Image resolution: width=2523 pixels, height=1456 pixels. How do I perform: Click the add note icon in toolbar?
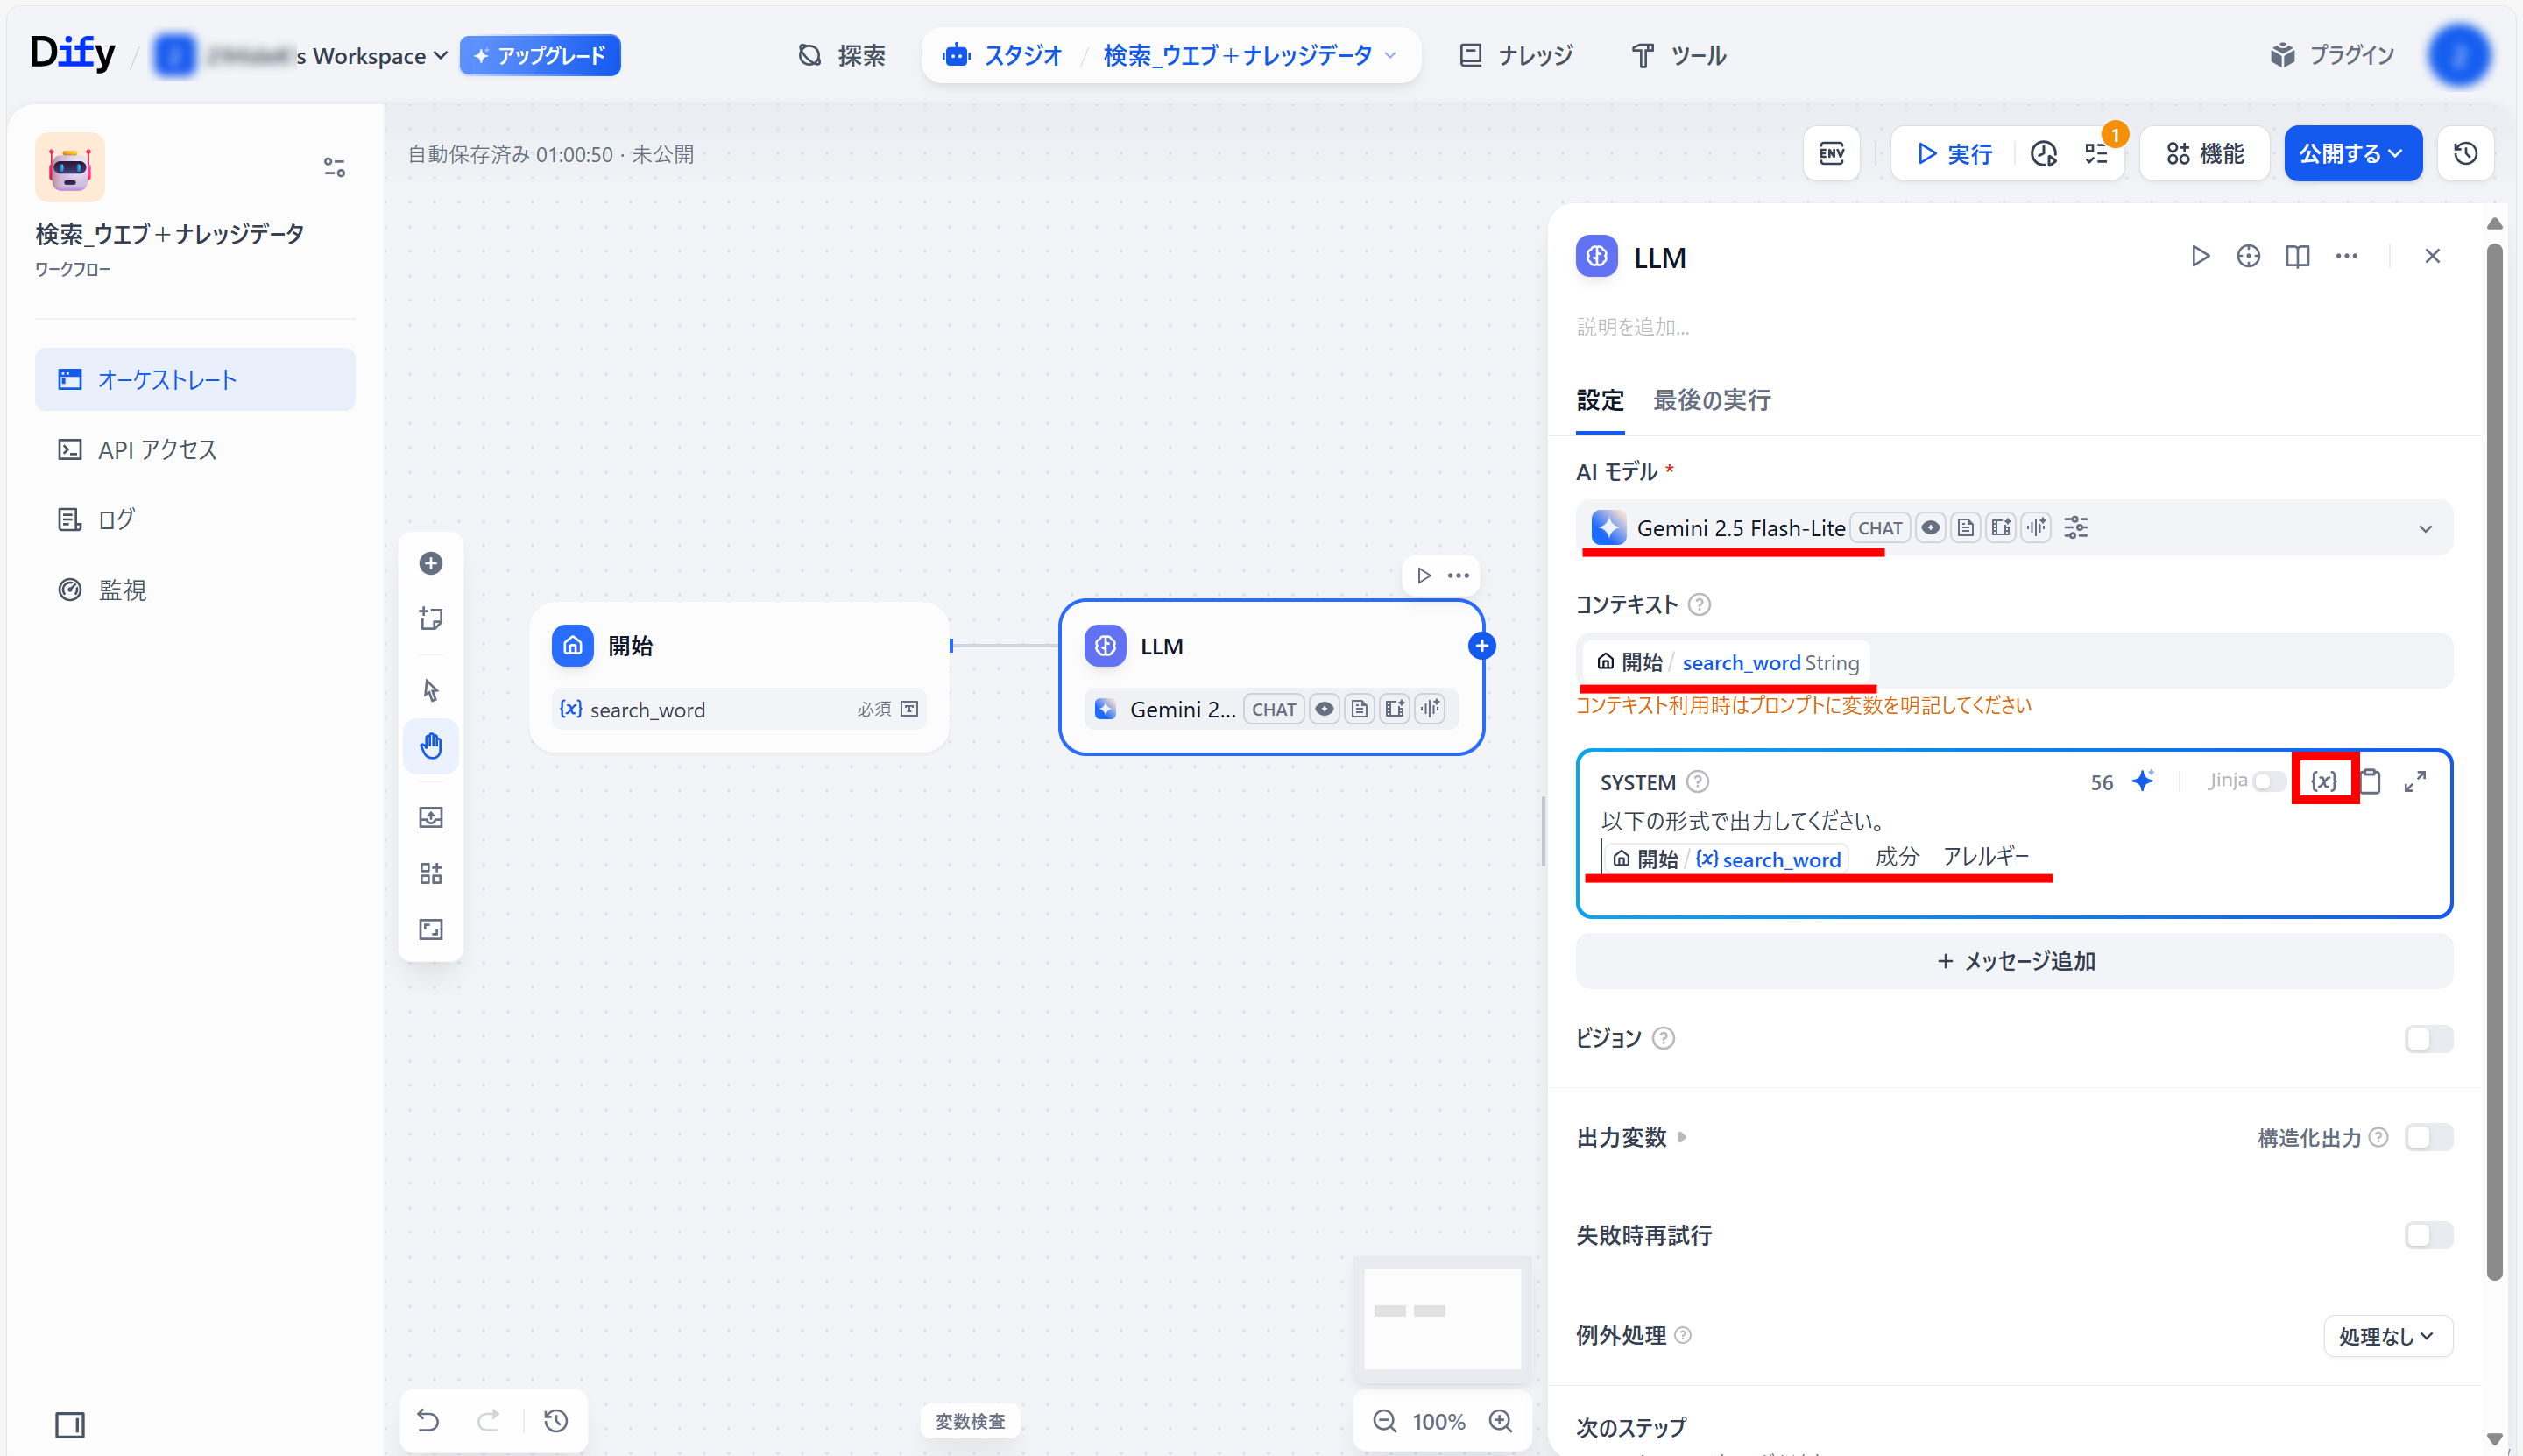(x=431, y=619)
